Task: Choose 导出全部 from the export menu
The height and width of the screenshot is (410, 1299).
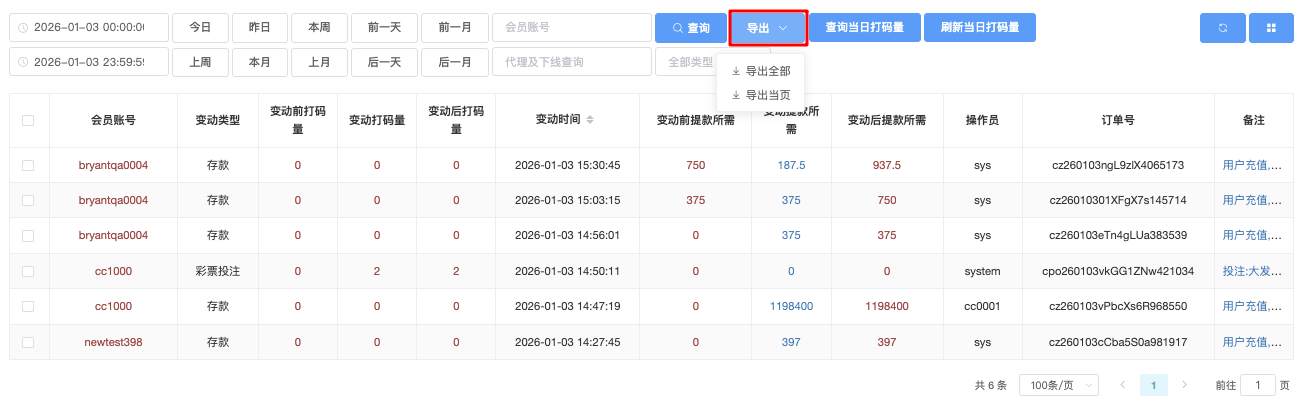Action: tap(761, 71)
